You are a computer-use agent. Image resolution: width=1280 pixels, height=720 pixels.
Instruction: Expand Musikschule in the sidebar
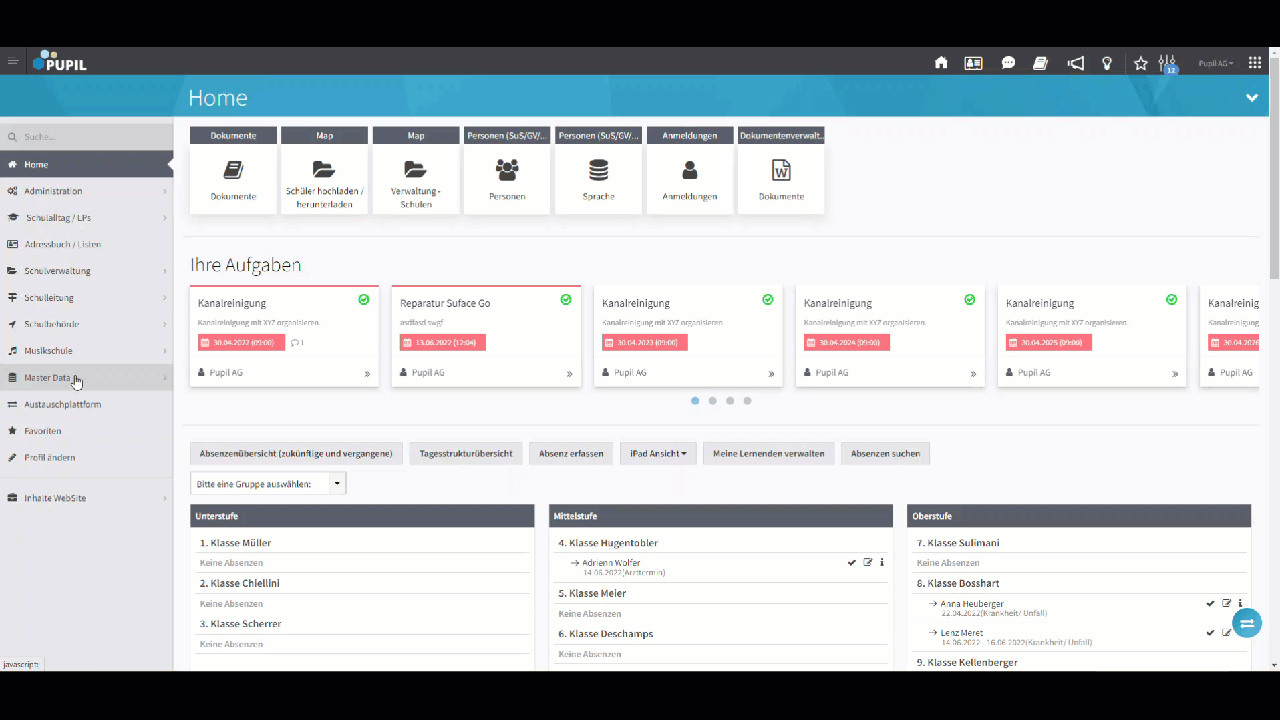pos(87,351)
